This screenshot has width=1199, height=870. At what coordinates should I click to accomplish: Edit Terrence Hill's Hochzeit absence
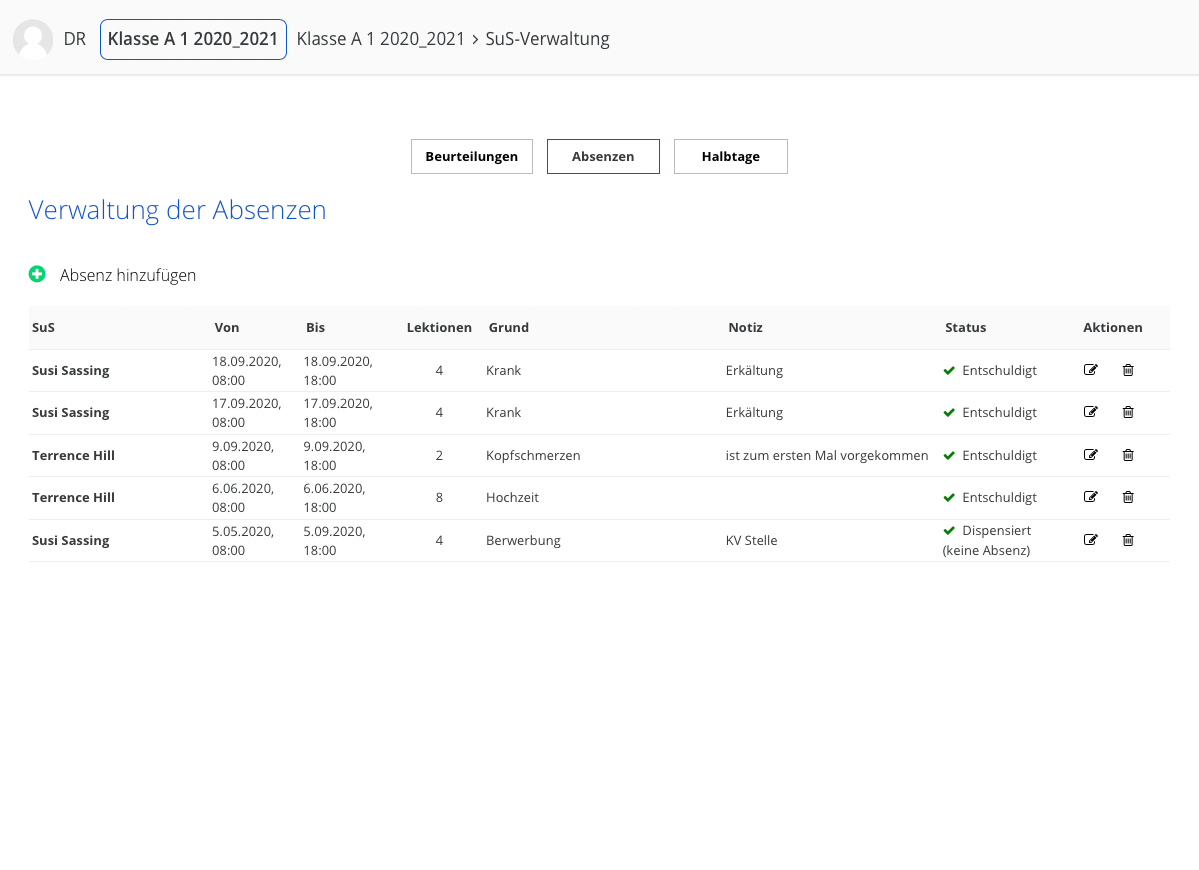click(1091, 497)
